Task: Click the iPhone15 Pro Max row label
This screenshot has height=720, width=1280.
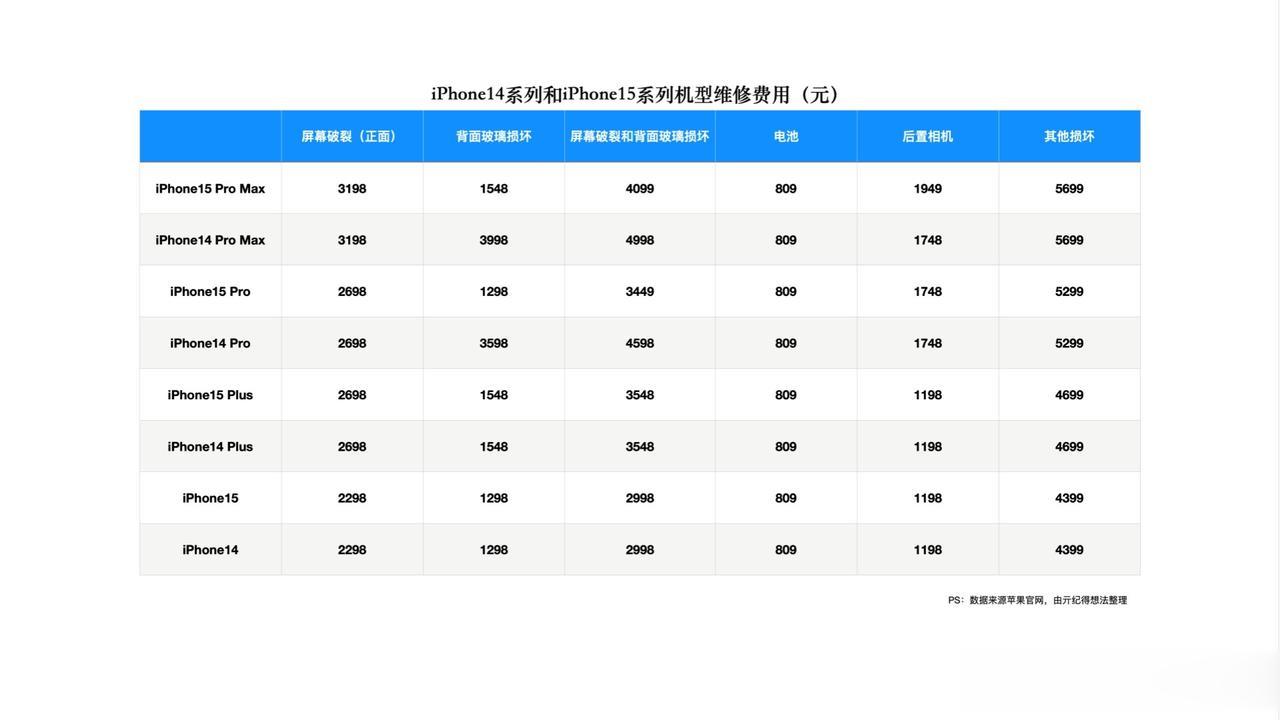Action: pyautogui.click(x=210, y=188)
